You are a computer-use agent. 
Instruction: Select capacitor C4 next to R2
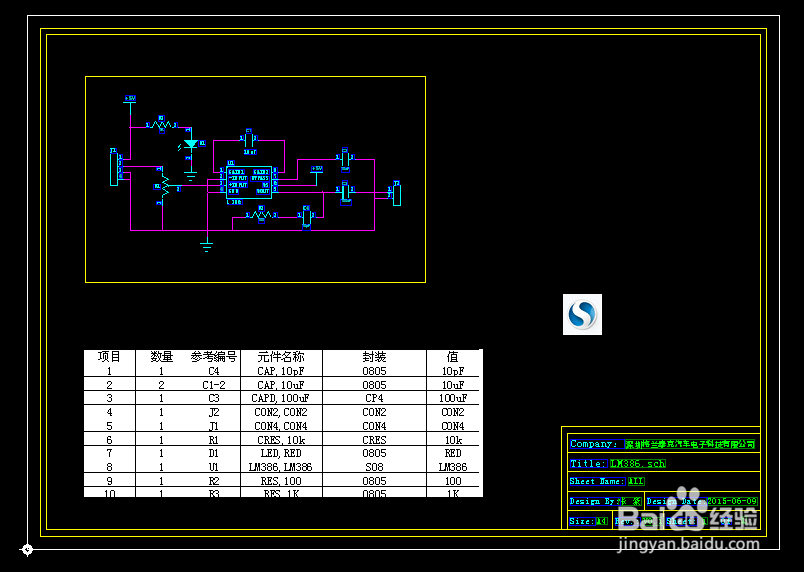coord(307,216)
